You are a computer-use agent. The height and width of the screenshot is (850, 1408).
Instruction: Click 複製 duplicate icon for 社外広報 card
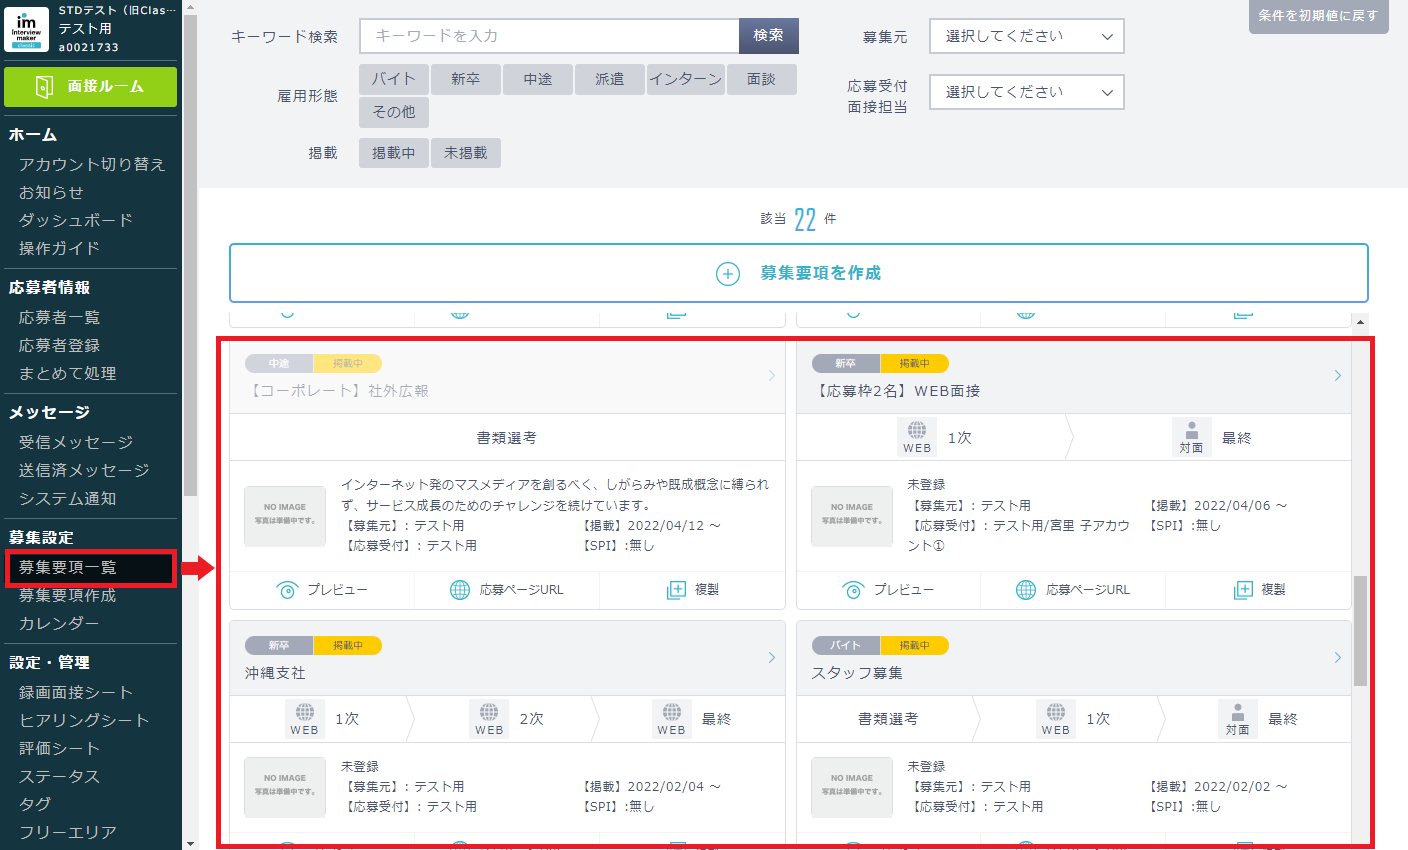coord(677,590)
